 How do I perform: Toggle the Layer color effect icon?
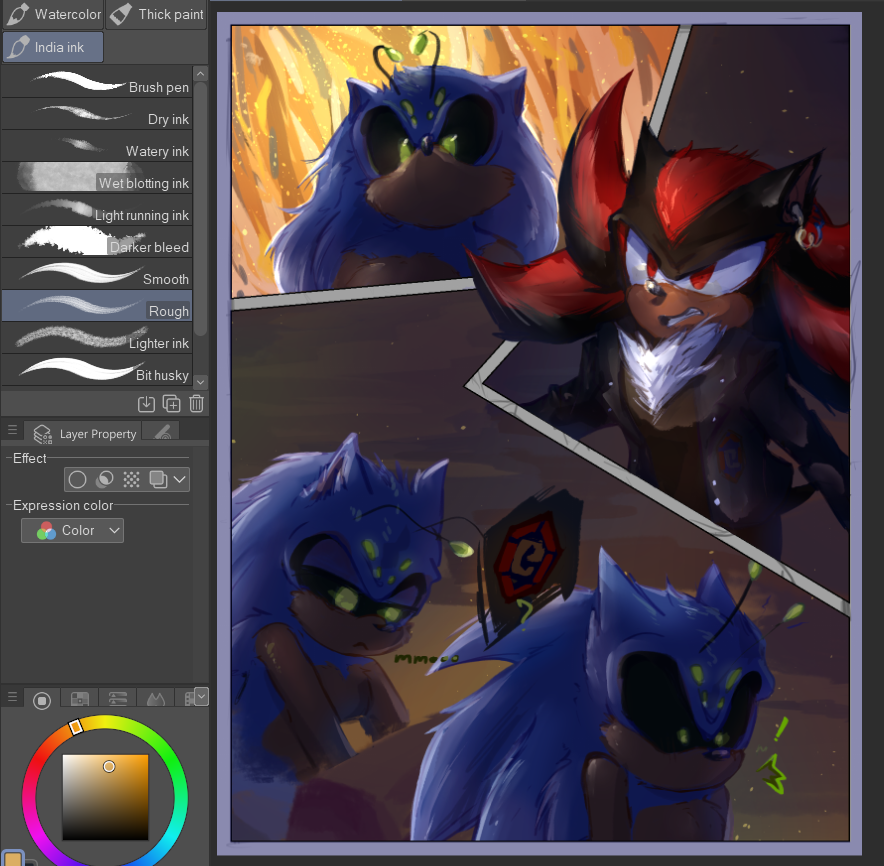tap(158, 480)
